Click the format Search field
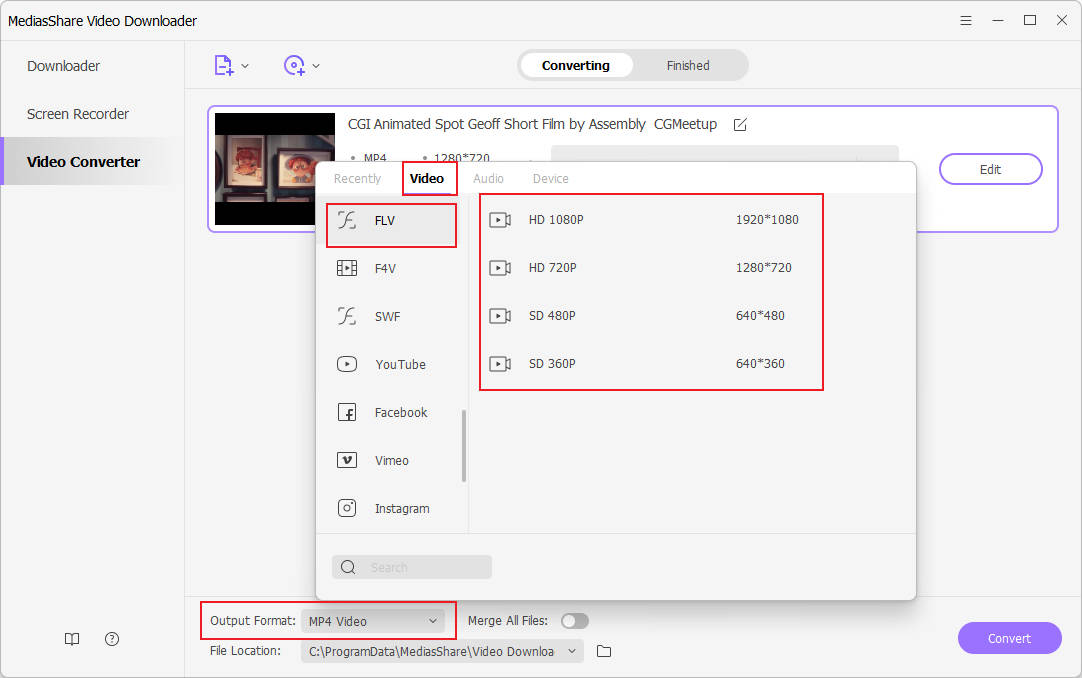 pyautogui.click(x=411, y=567)
